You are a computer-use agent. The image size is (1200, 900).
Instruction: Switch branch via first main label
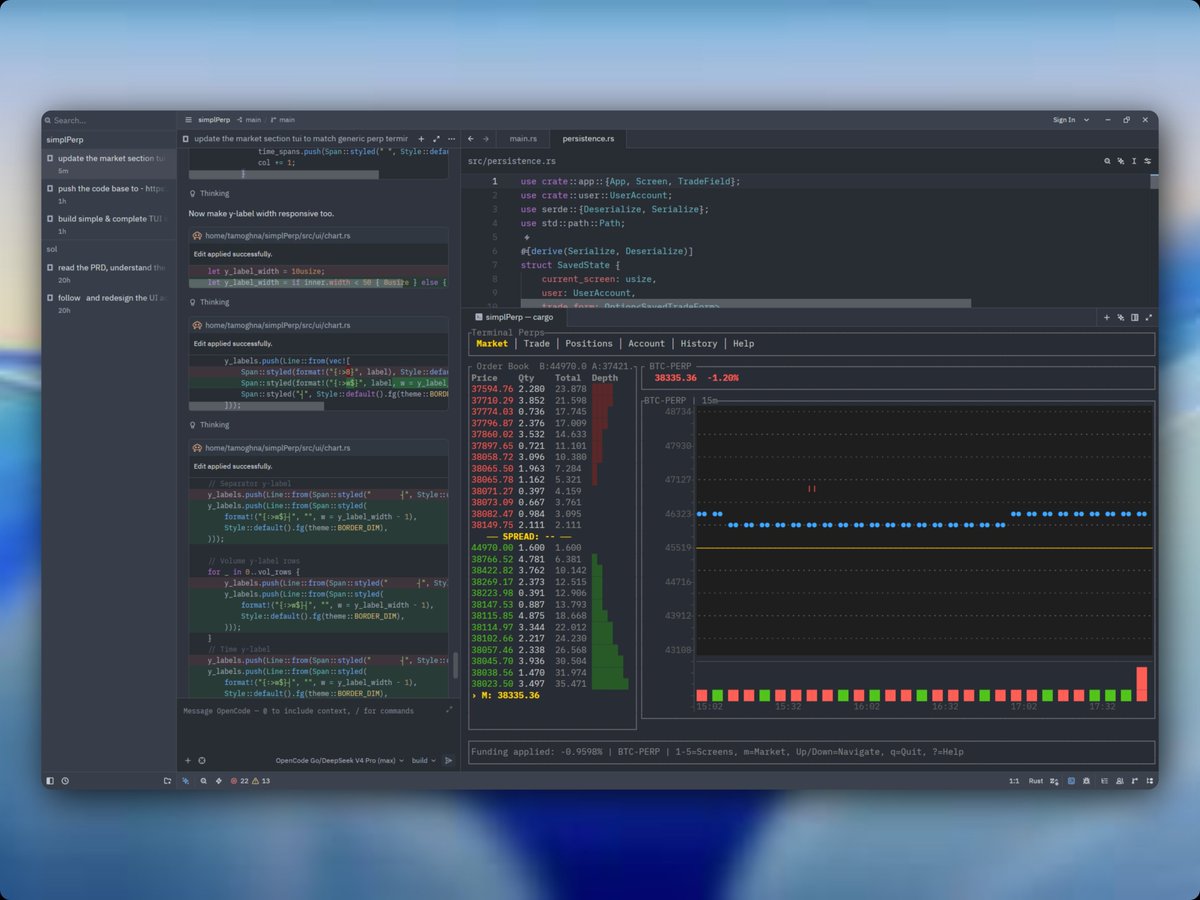pyautogui.click(x=249, y=120)
